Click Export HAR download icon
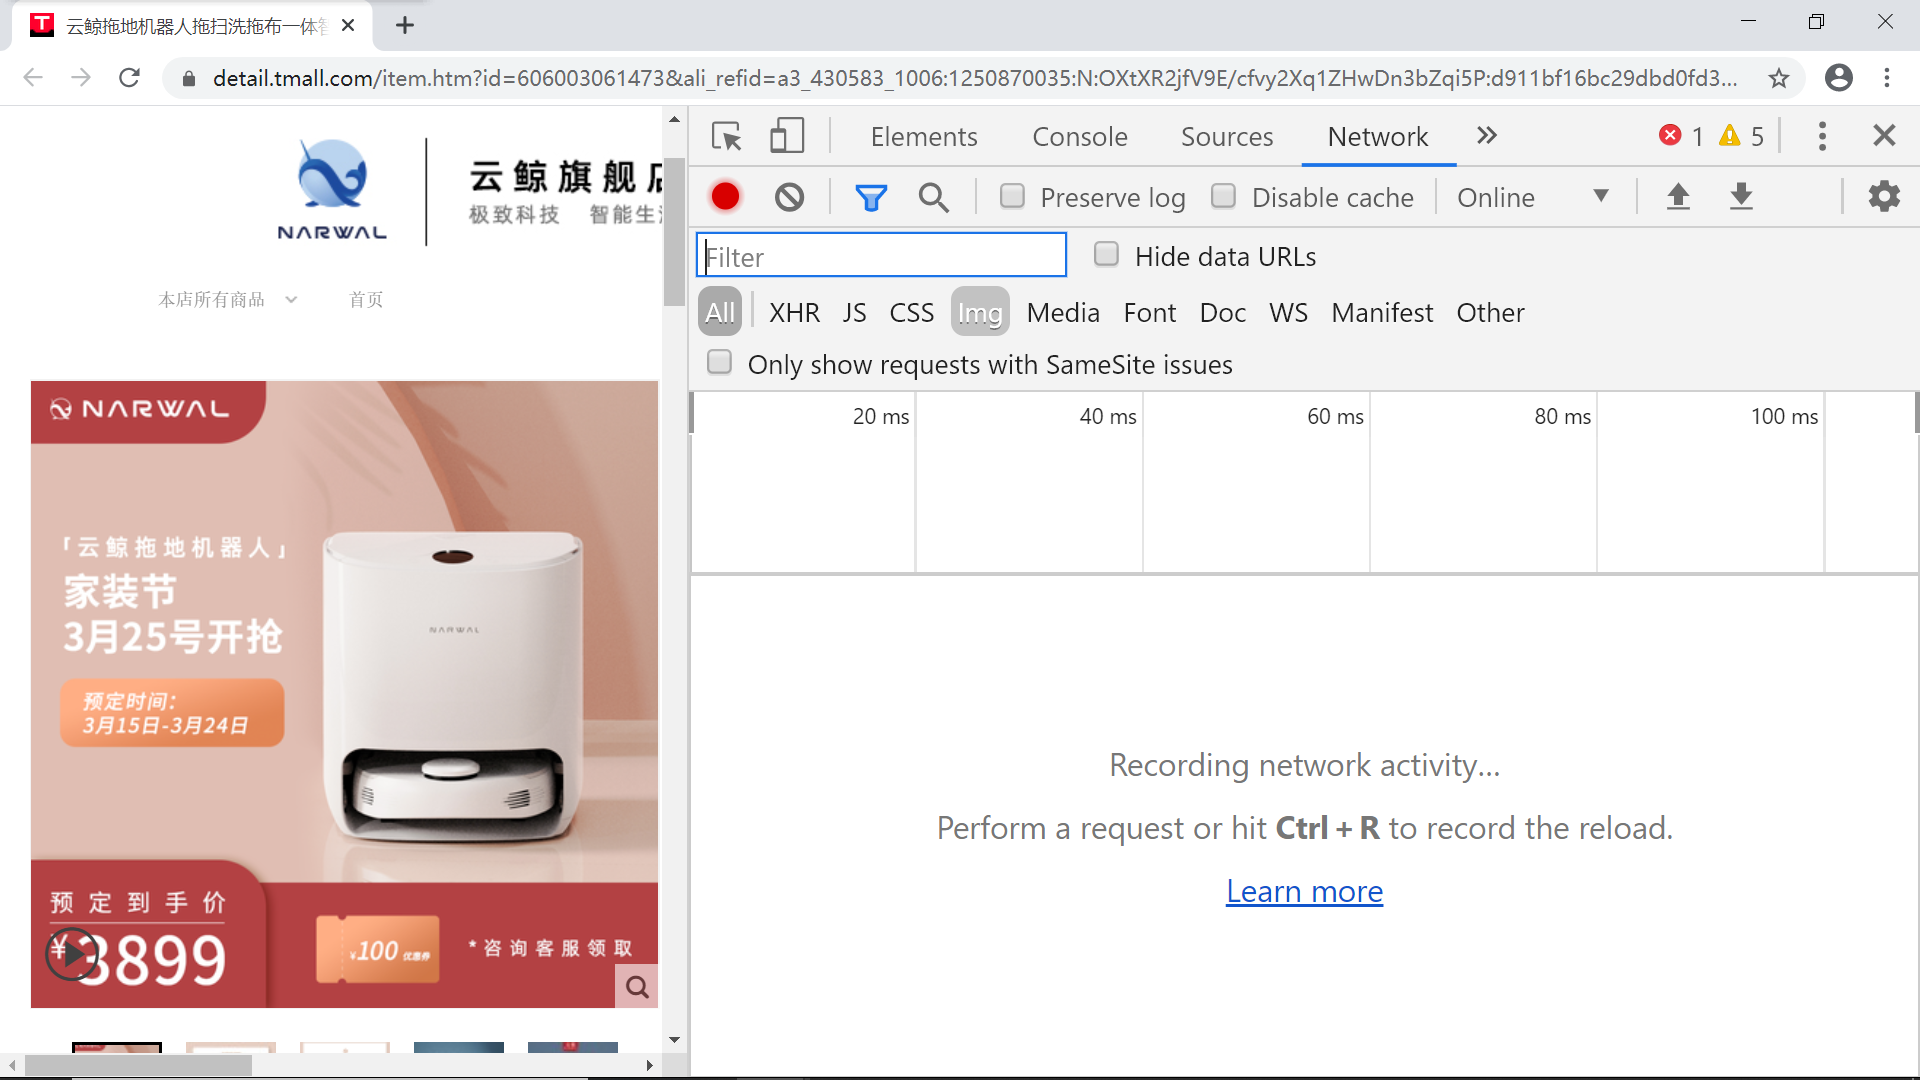This screenshot has width=1920, height=1080. pyautogui.click(x=1741, y=197)
